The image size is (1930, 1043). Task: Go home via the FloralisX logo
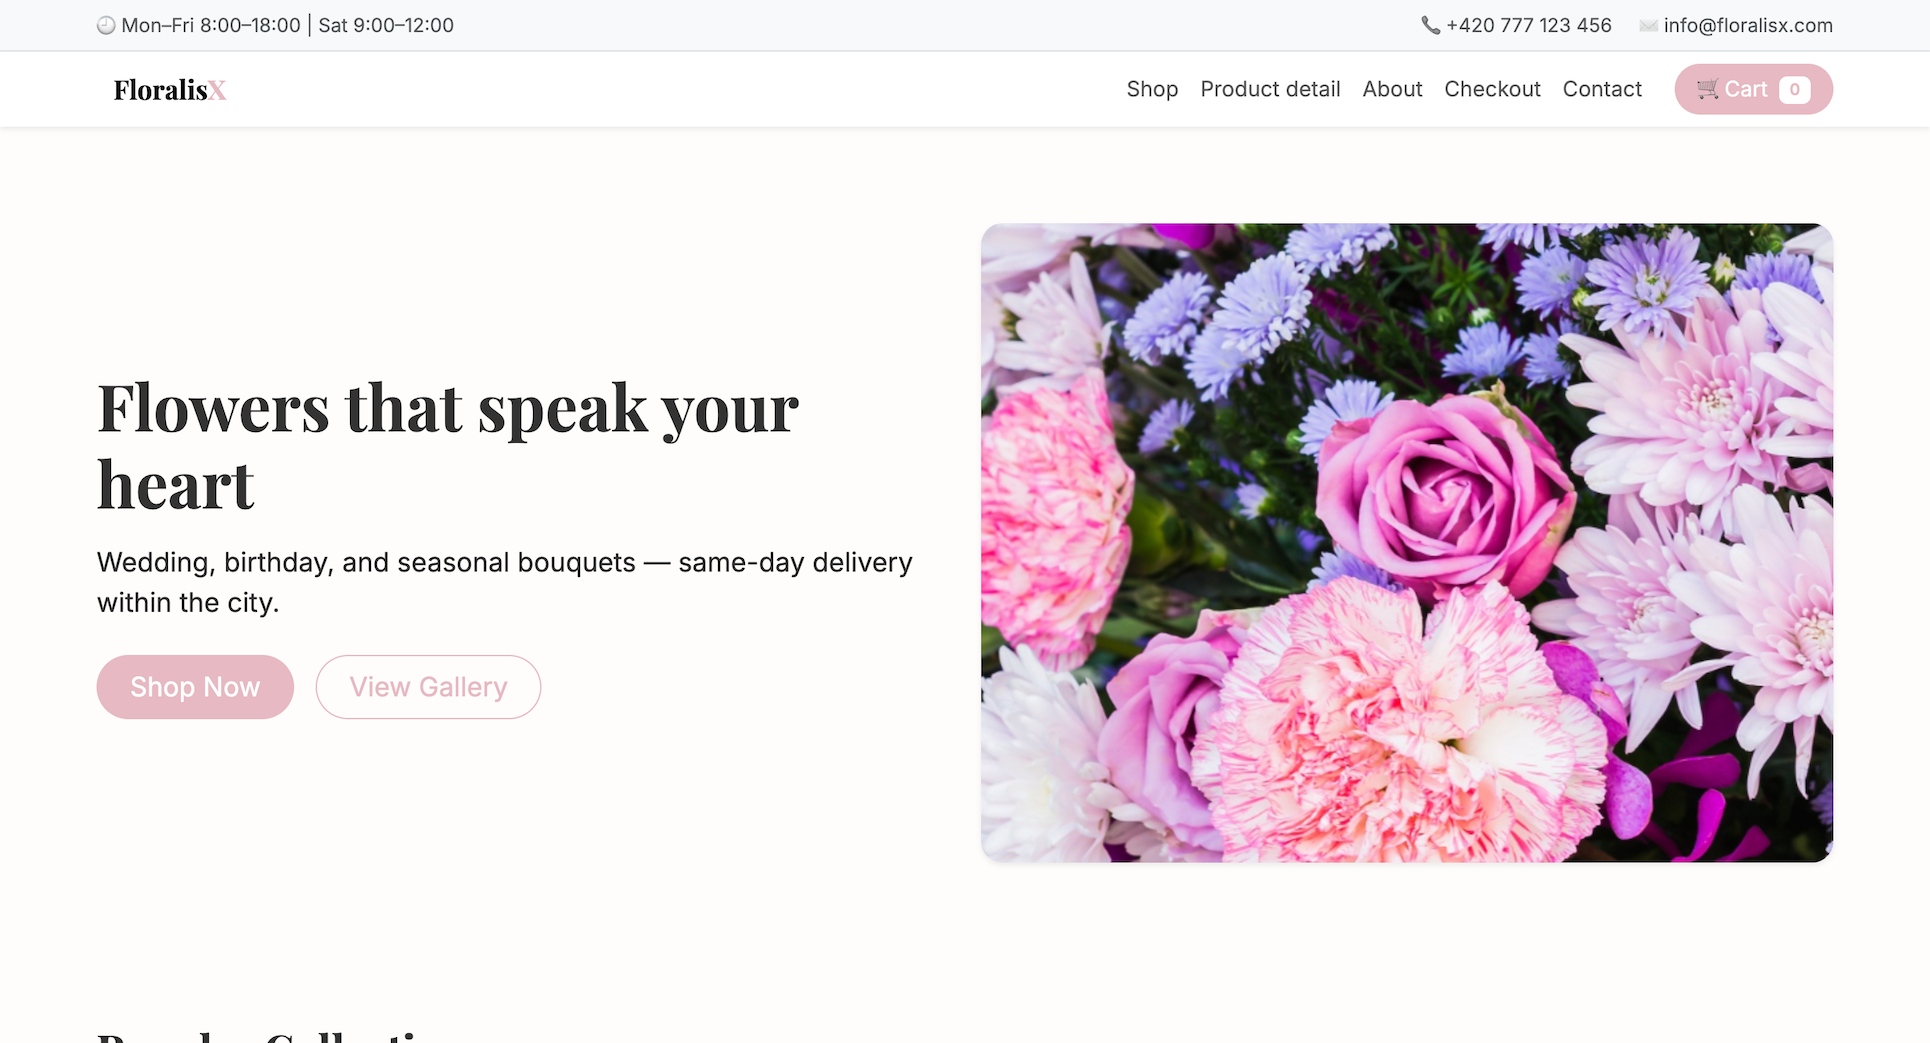(170, 90)
